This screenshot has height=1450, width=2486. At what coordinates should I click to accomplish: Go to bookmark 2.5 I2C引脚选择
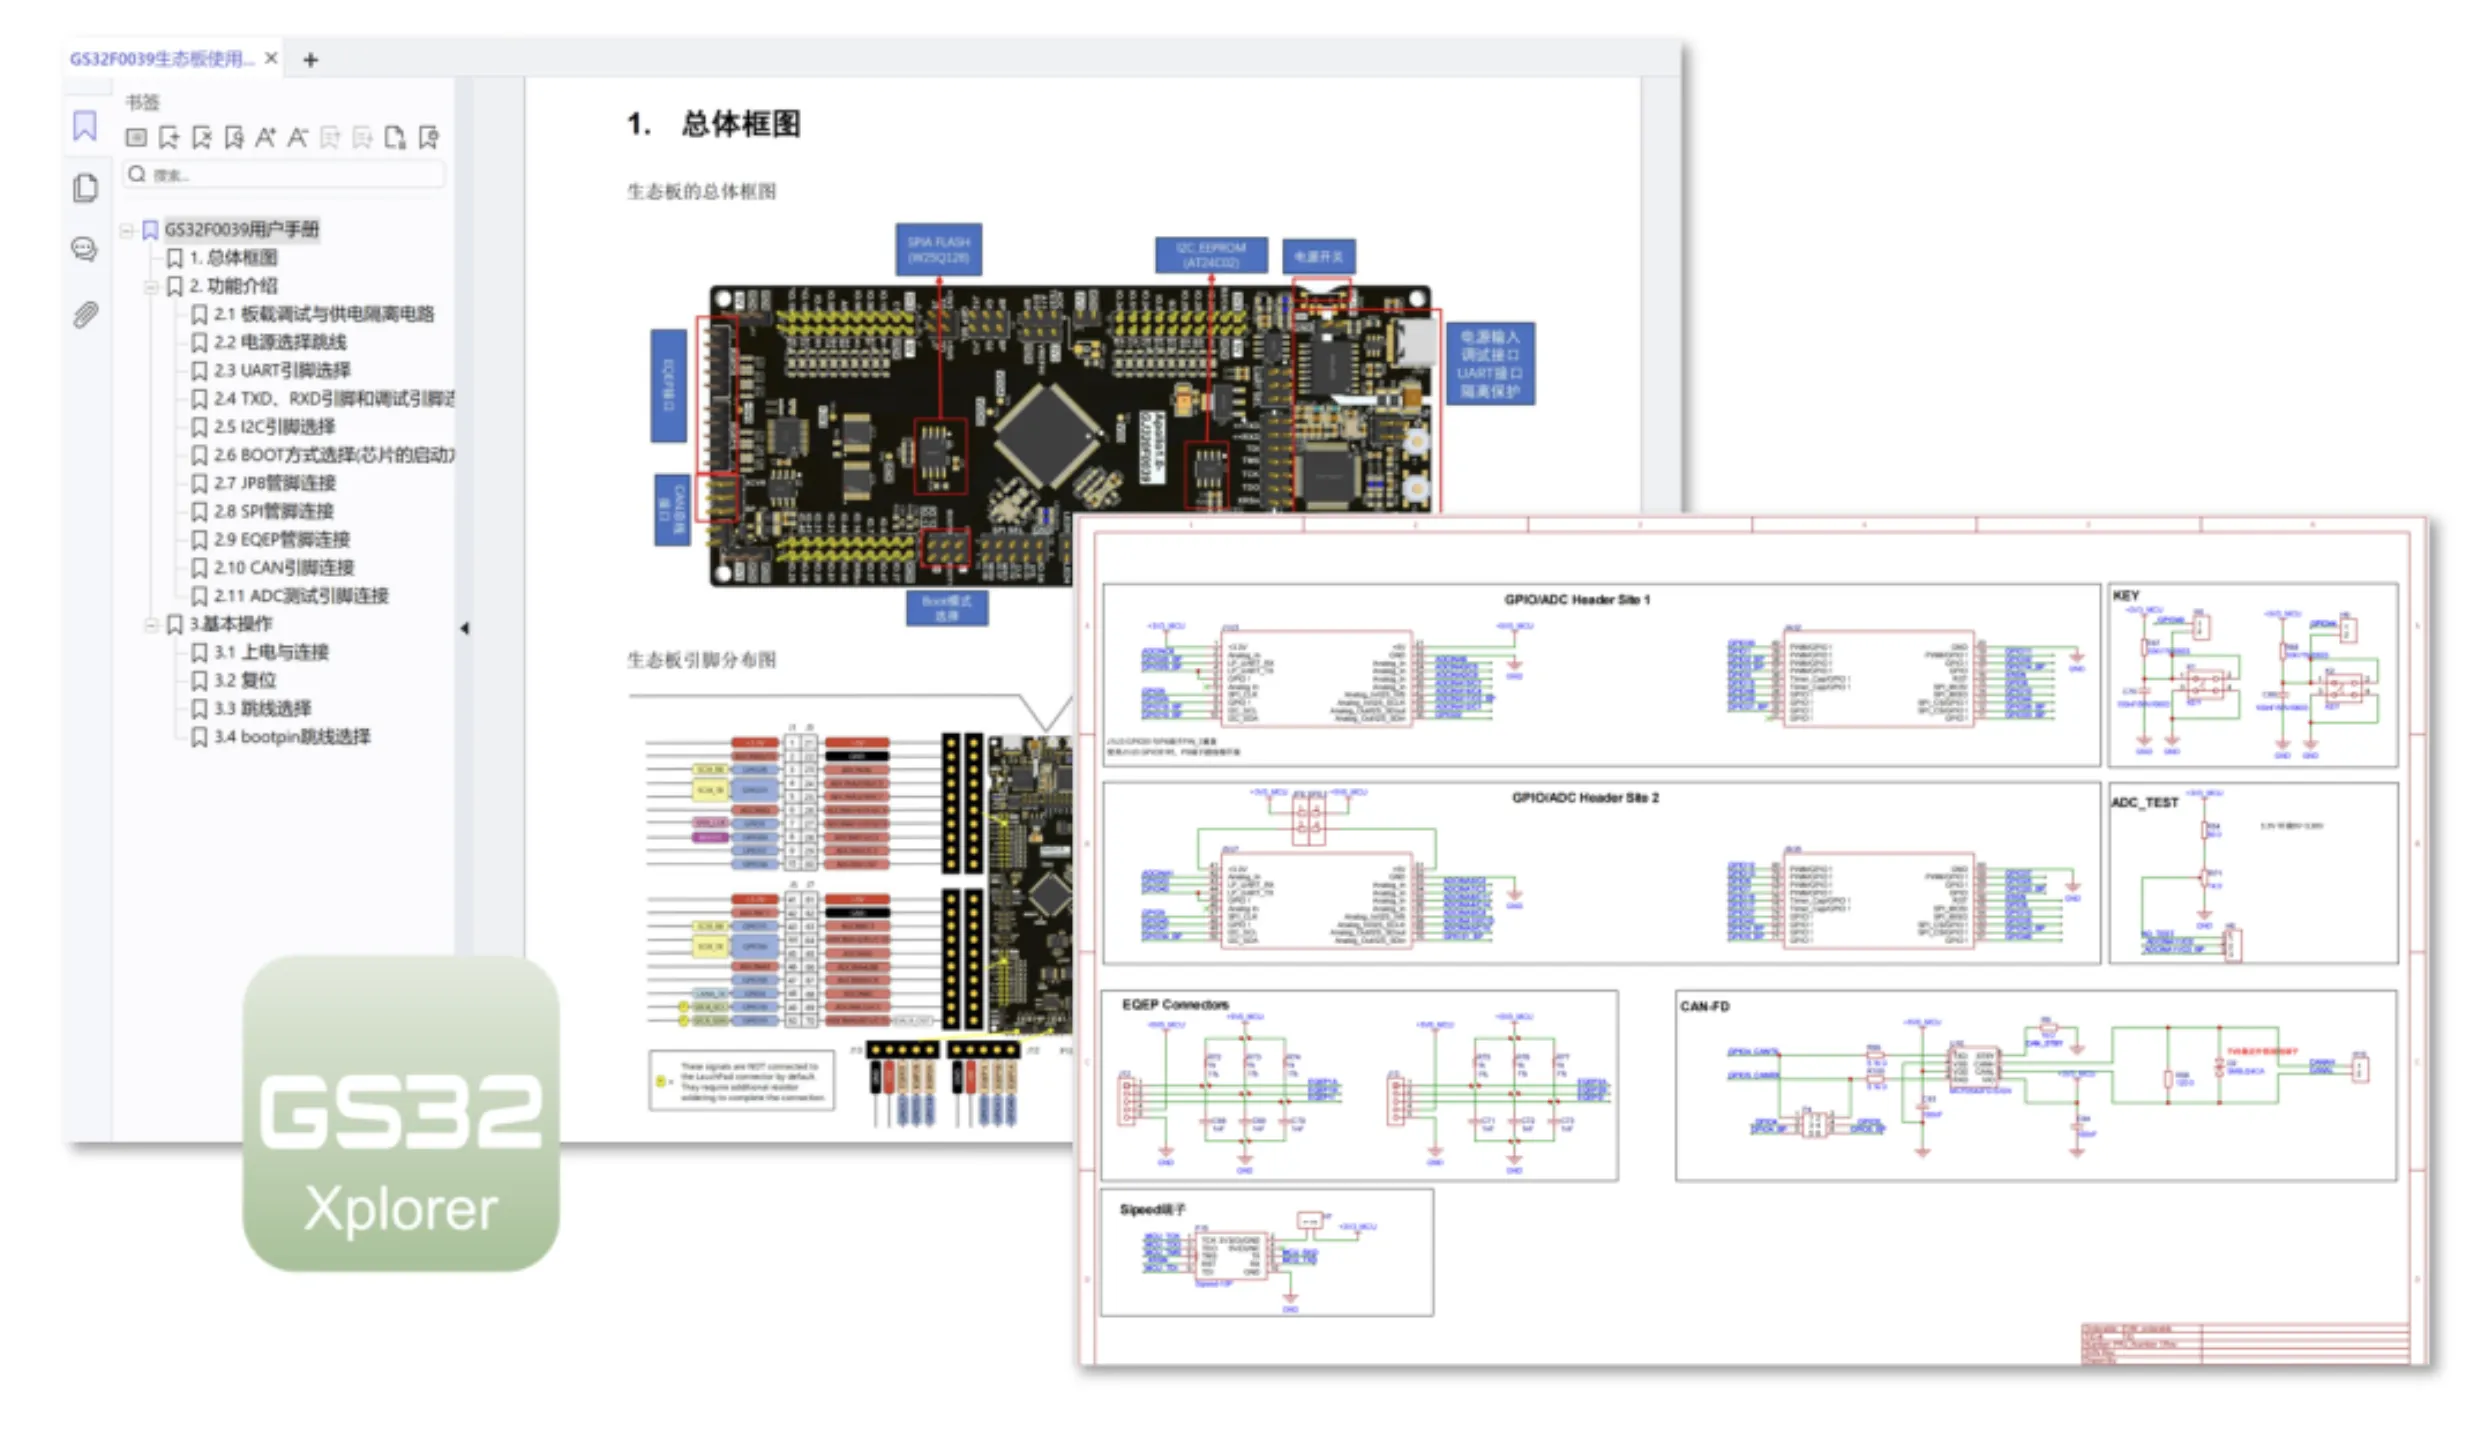[x=274, y=427]
